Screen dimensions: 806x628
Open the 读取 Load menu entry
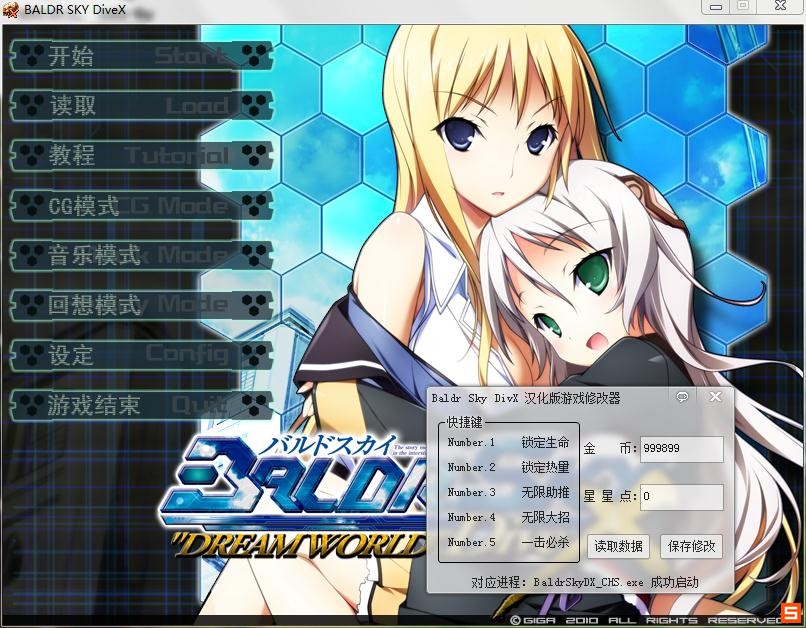click(x=141, y=105)
